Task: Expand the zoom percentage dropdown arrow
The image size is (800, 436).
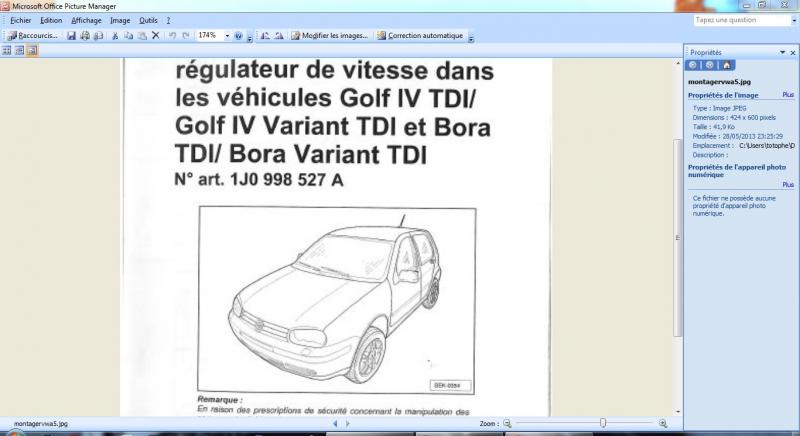Action: 227,36
